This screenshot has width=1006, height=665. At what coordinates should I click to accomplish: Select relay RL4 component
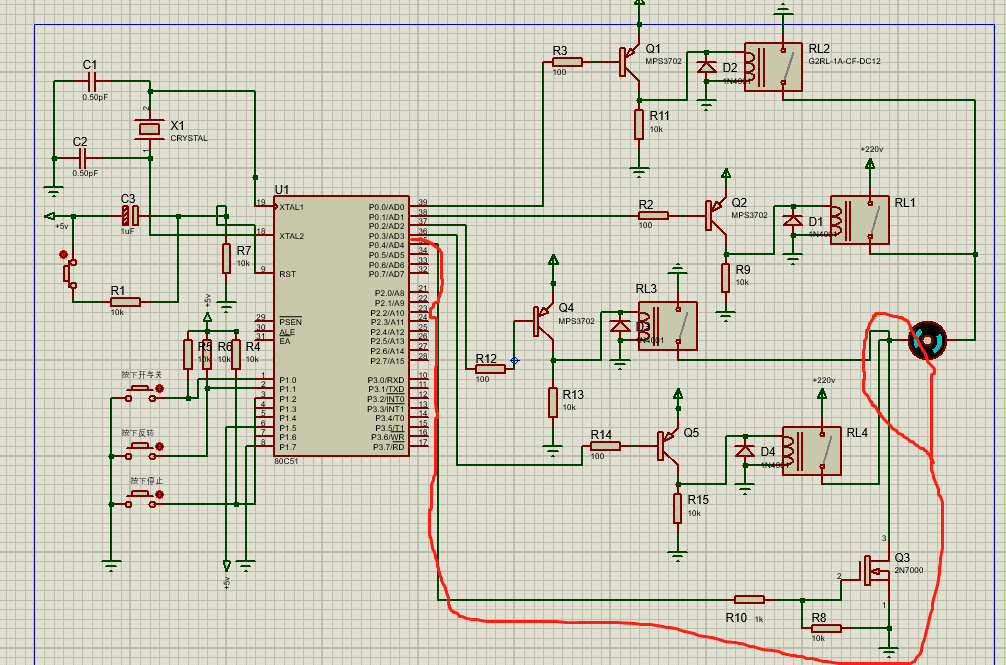click(812, 450)
